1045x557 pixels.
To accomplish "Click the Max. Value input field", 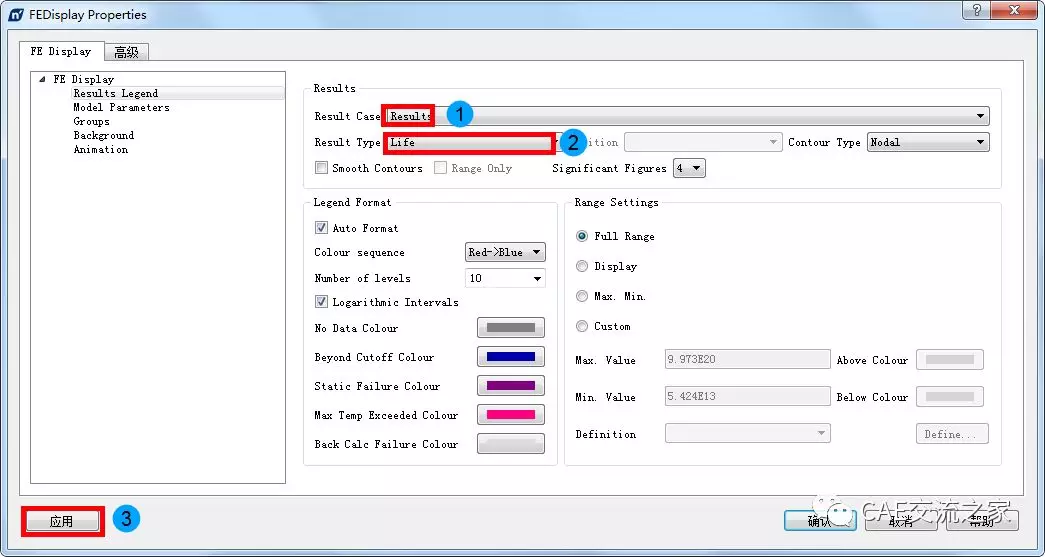I will pos(748,360).
